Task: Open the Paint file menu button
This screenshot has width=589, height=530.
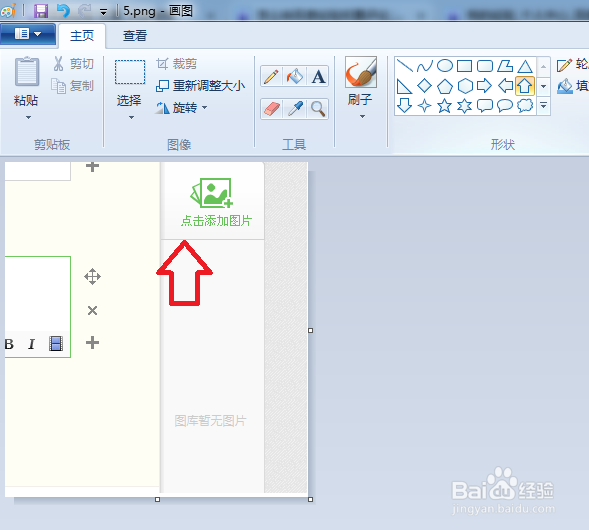Action: click(28, 34)
